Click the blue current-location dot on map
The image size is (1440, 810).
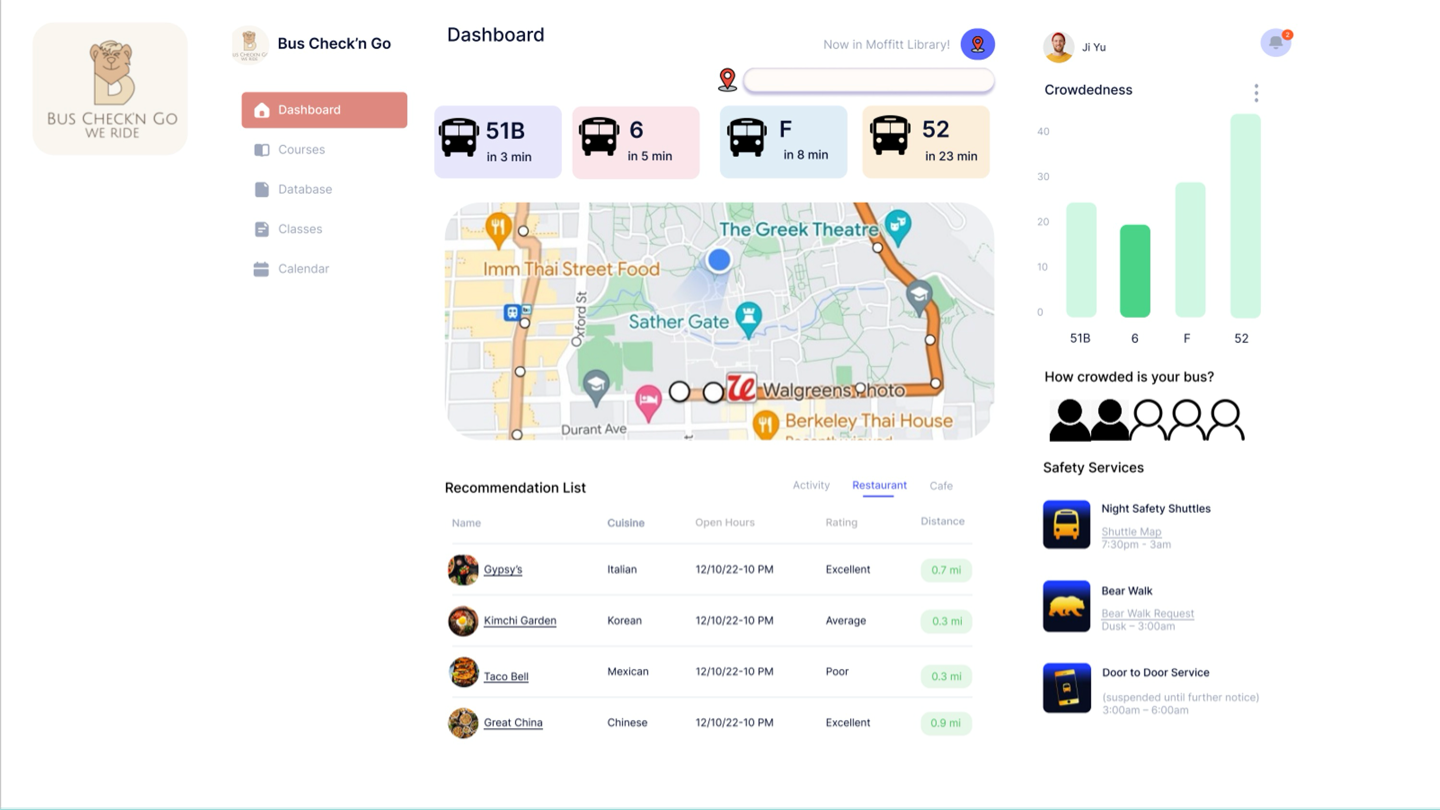718,260
